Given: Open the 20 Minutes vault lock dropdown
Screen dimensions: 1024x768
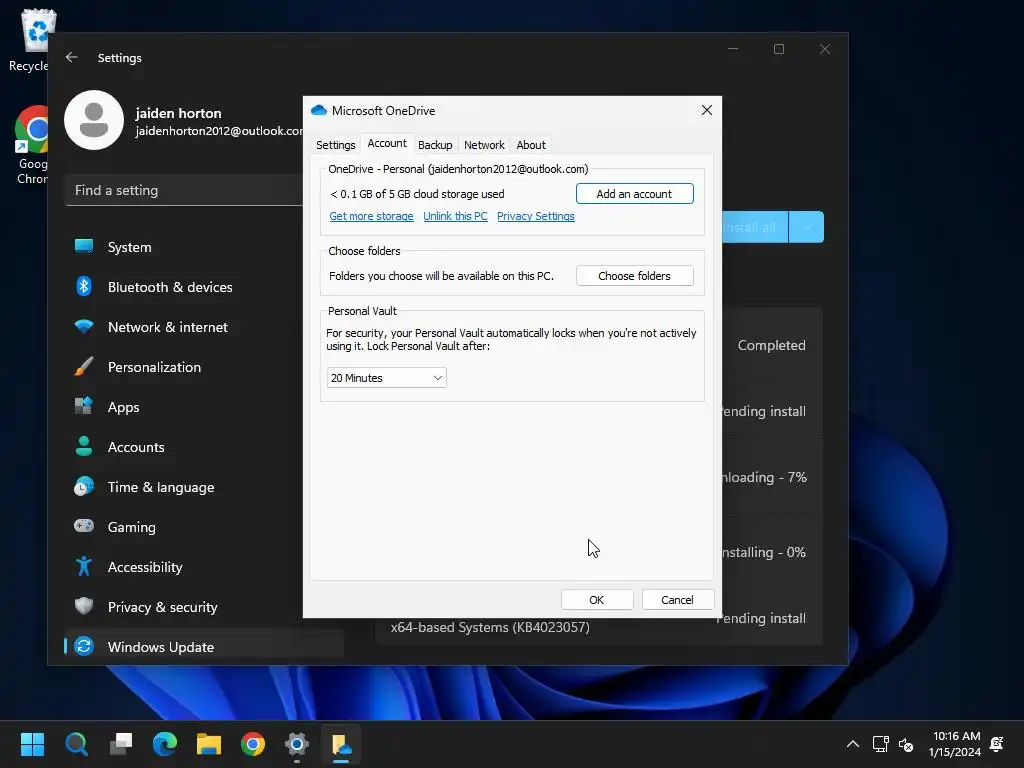Looking at the screenshot, I should pos(387,377).
